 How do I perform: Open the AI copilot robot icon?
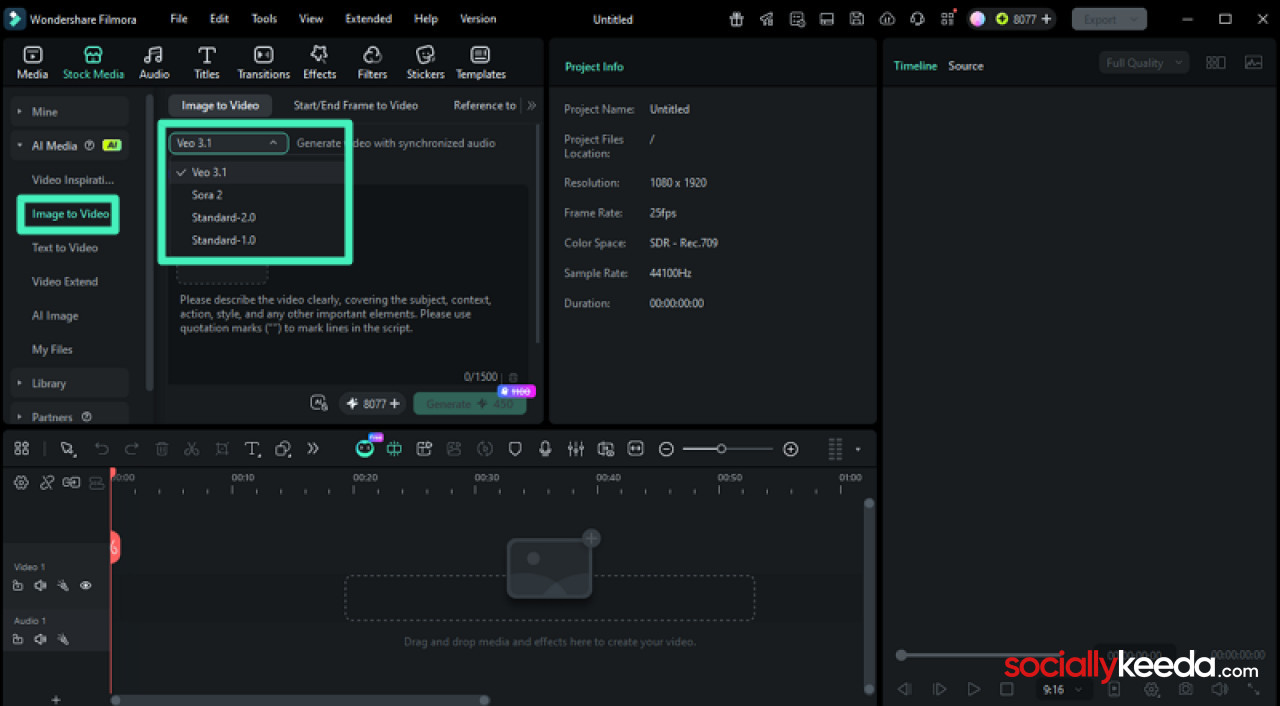coord(365,449)
